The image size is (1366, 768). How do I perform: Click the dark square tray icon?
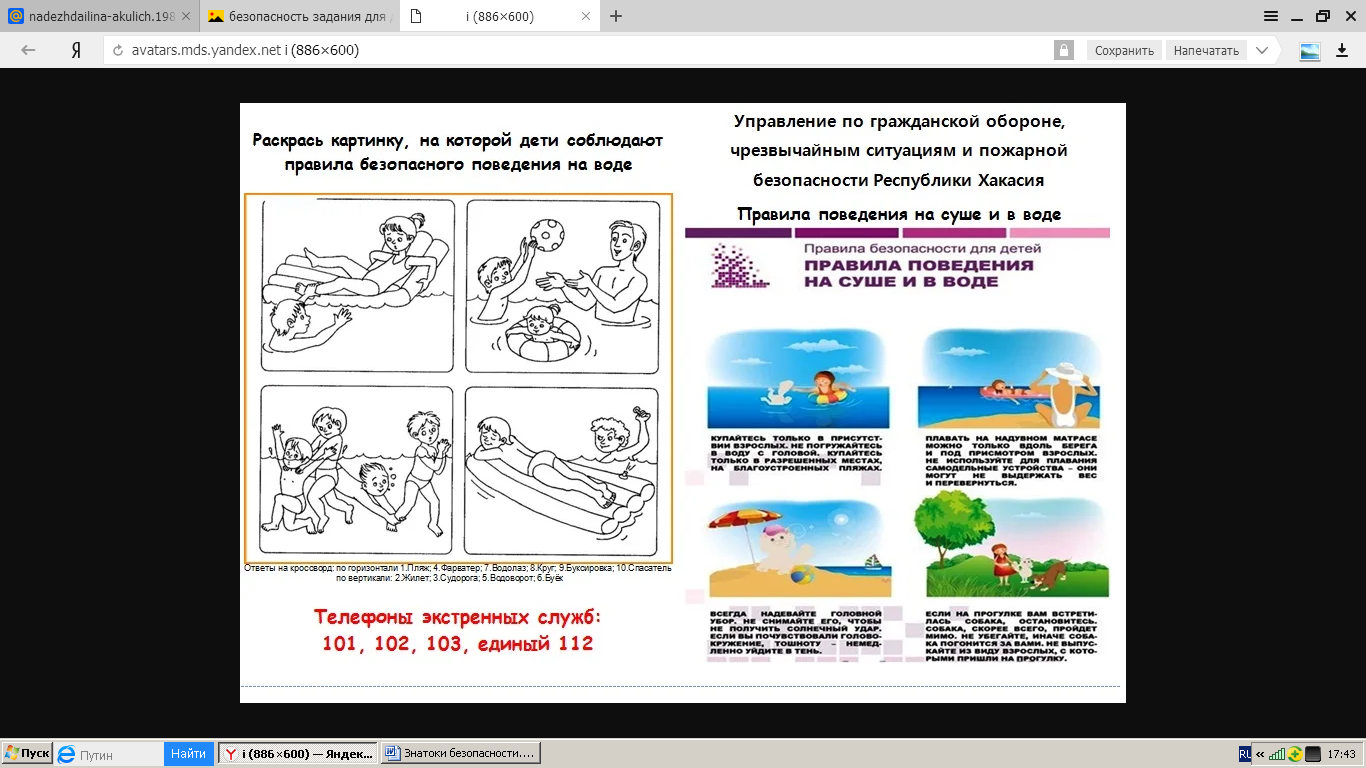(1313, 754)
